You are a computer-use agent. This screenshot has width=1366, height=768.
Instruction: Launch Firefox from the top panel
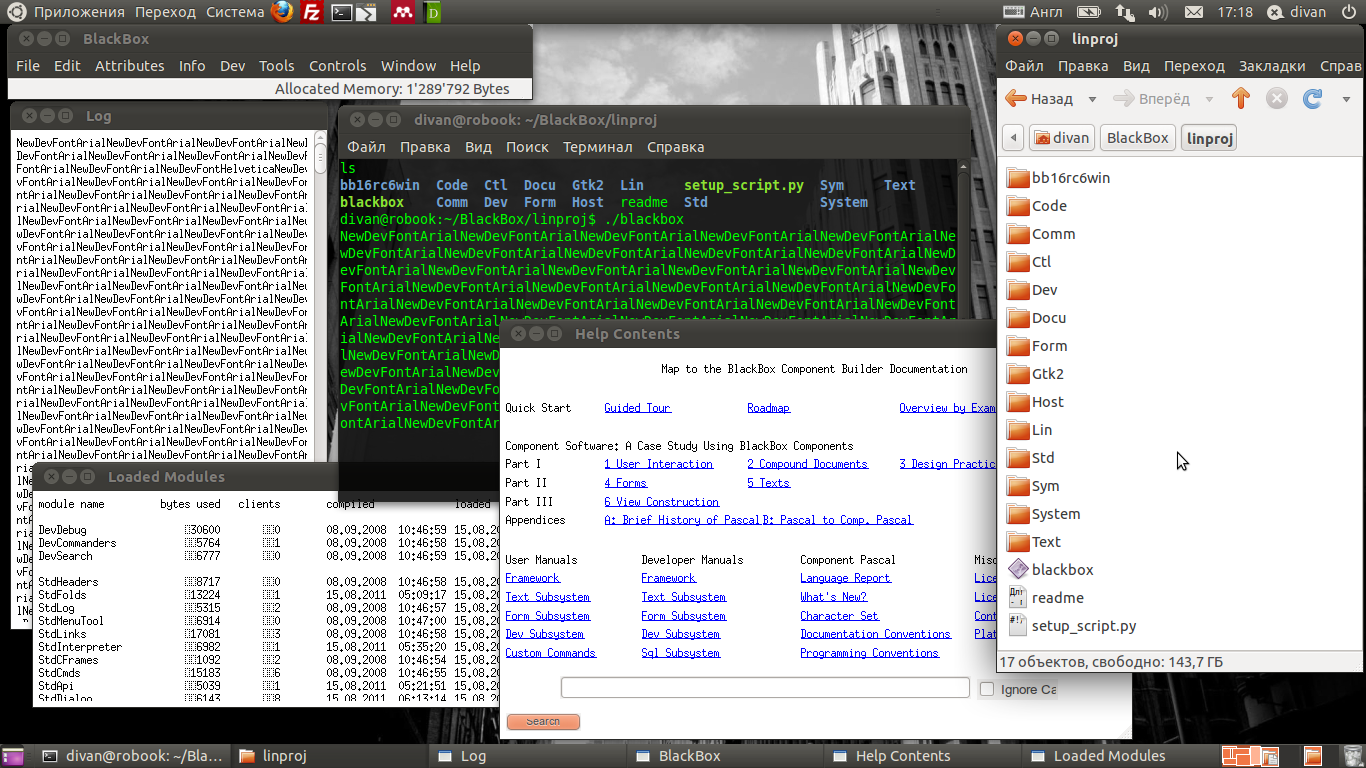[x=283, y=12]
